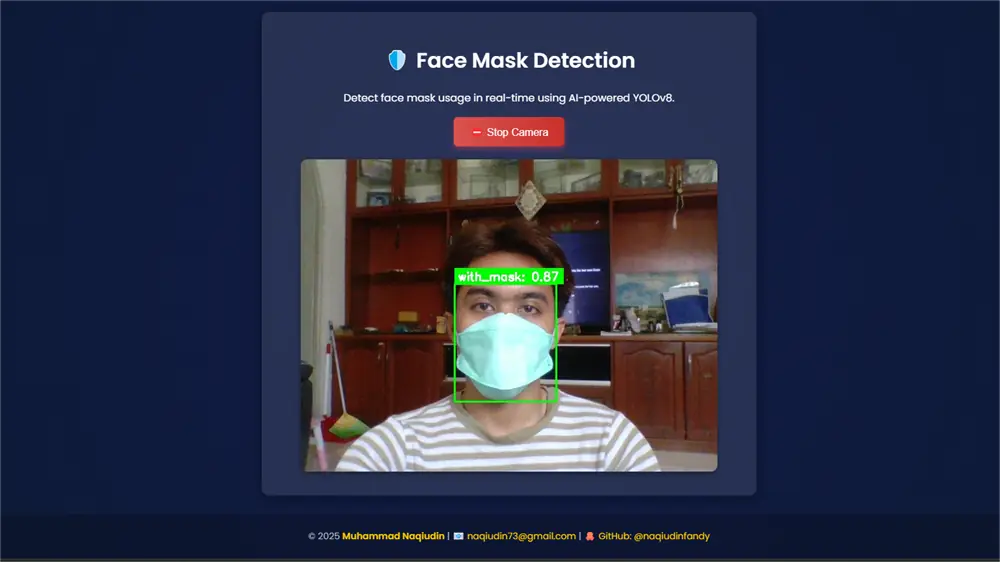Click the blue shield icon beside title

[x=397, y=61]
